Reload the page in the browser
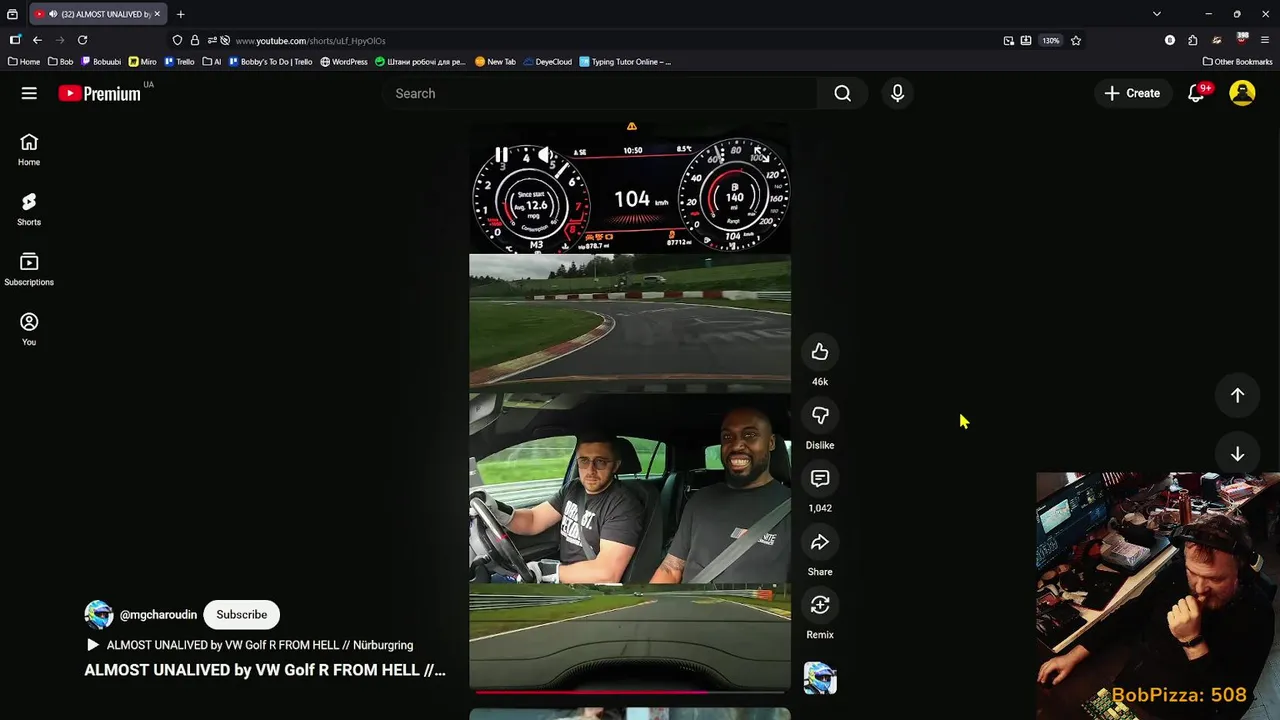 tap(82, 40)
